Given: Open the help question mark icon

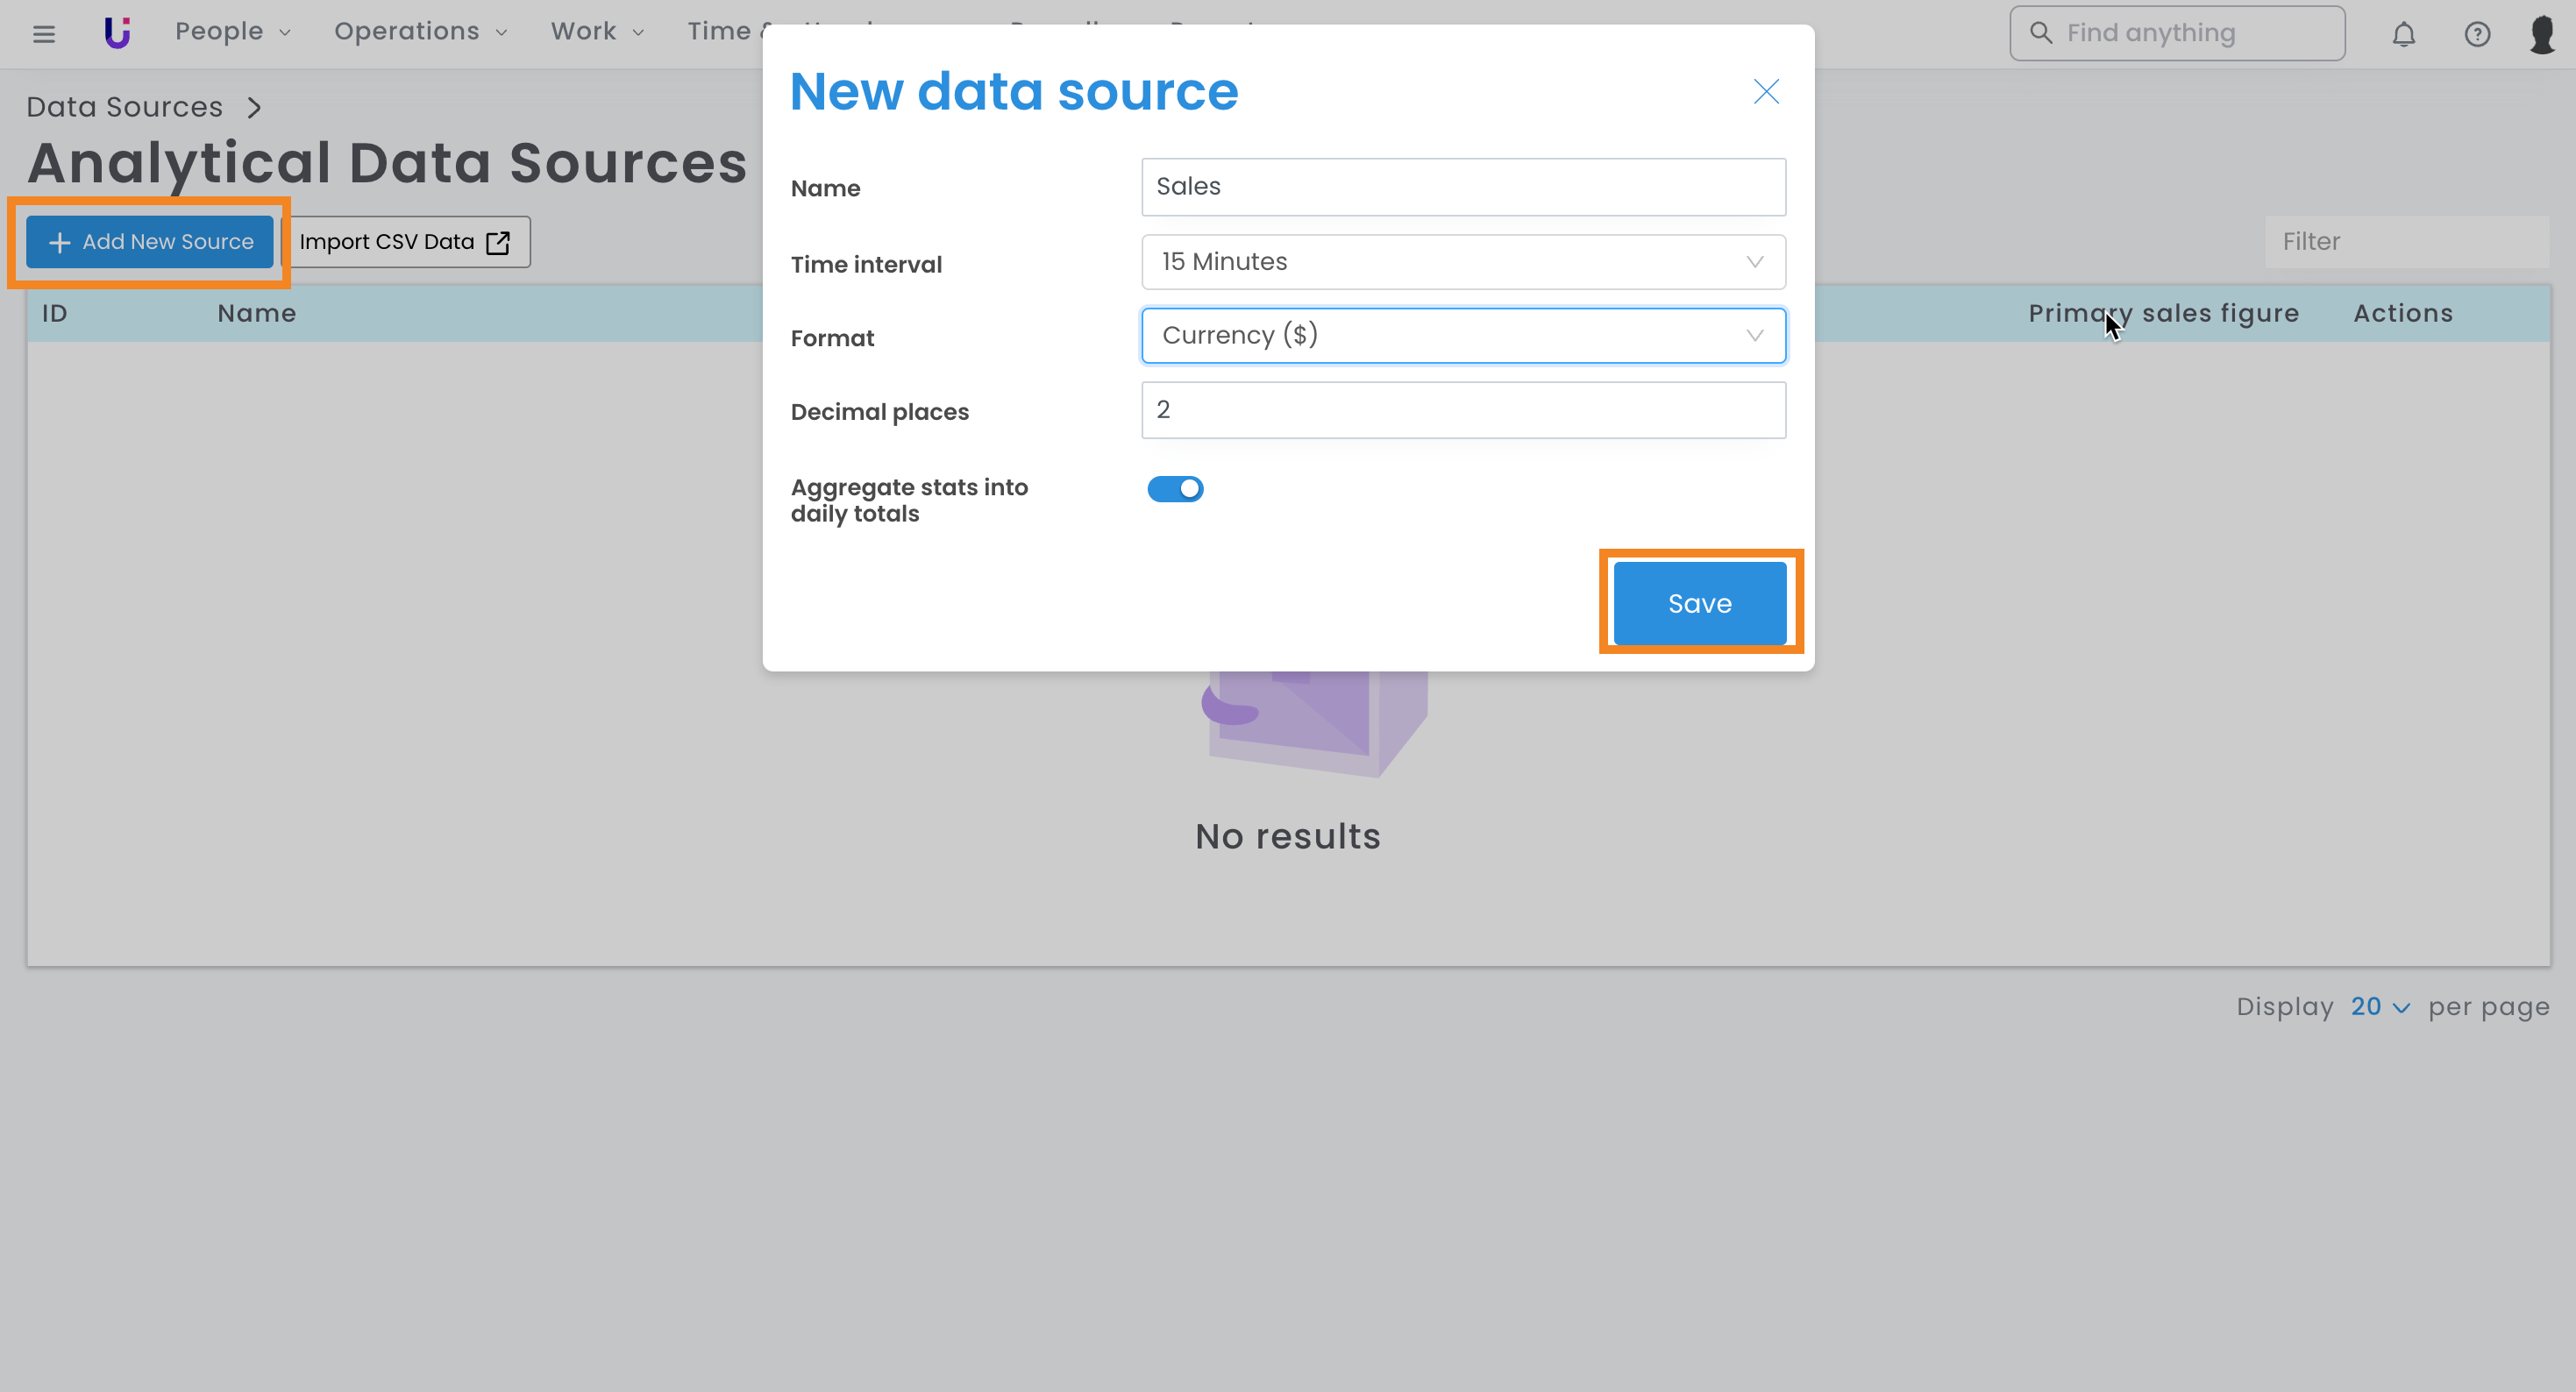Looking at the screenshot, I should 2476,34.
